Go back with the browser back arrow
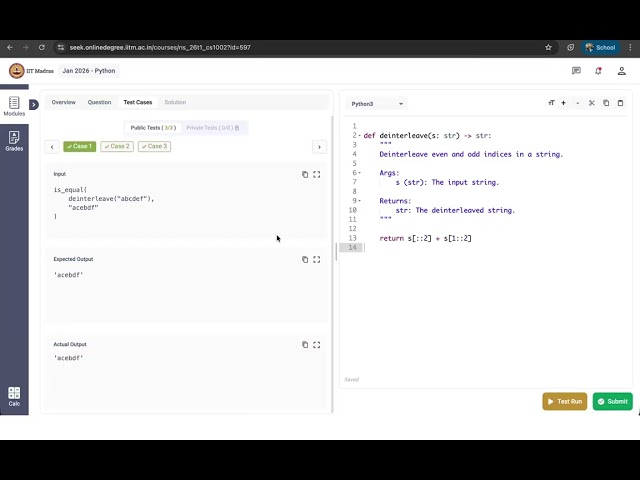This screenshot has width=640, height=480. click(x=10, y=47)
